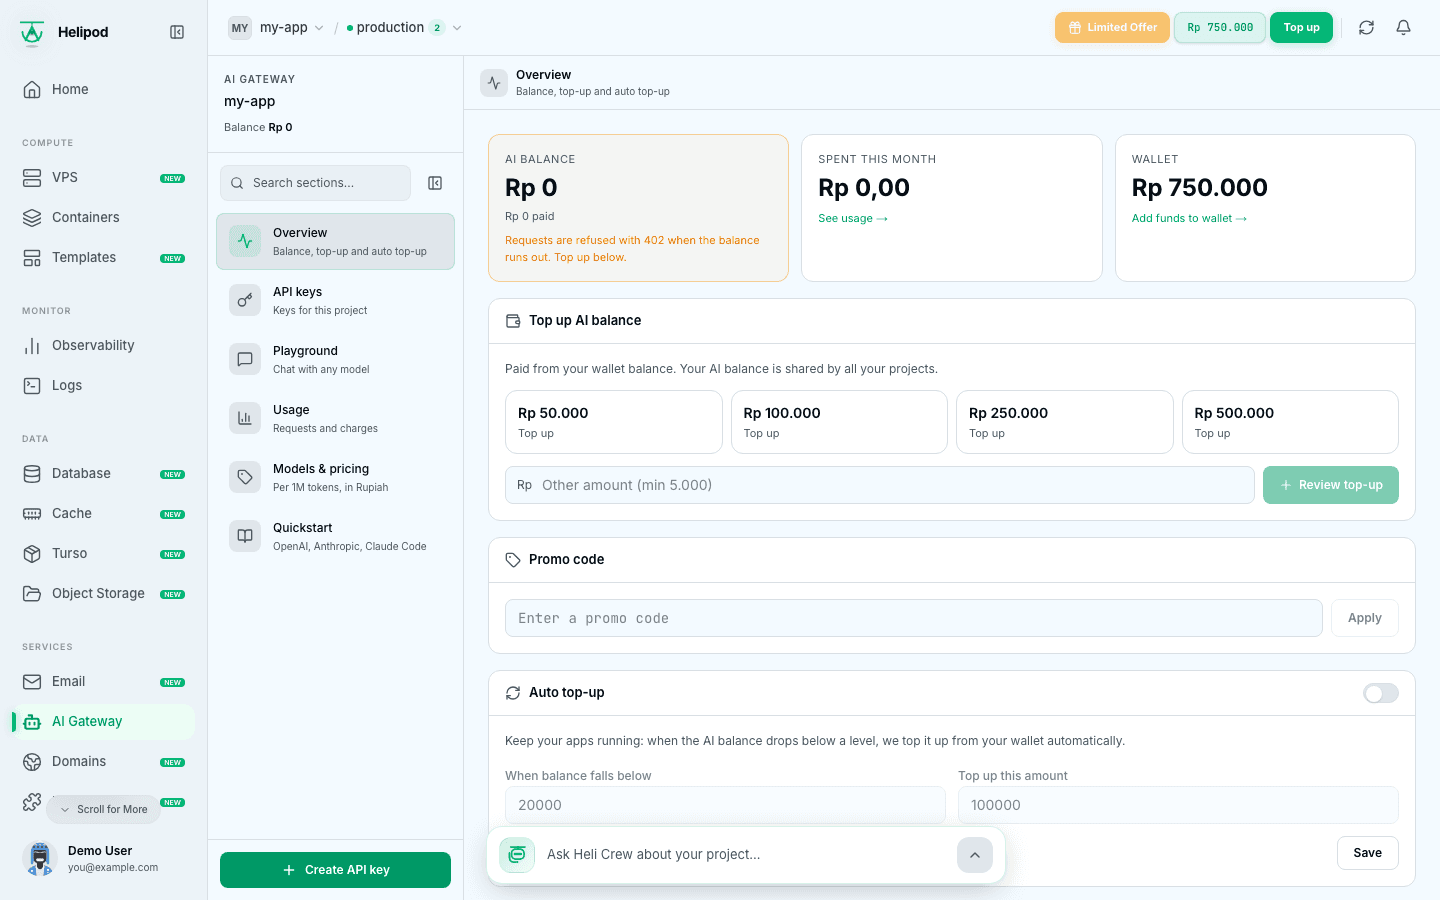This screenshot has height=900, width=1440.
Task: Apply the promo code
Action: coord(1365,618)
